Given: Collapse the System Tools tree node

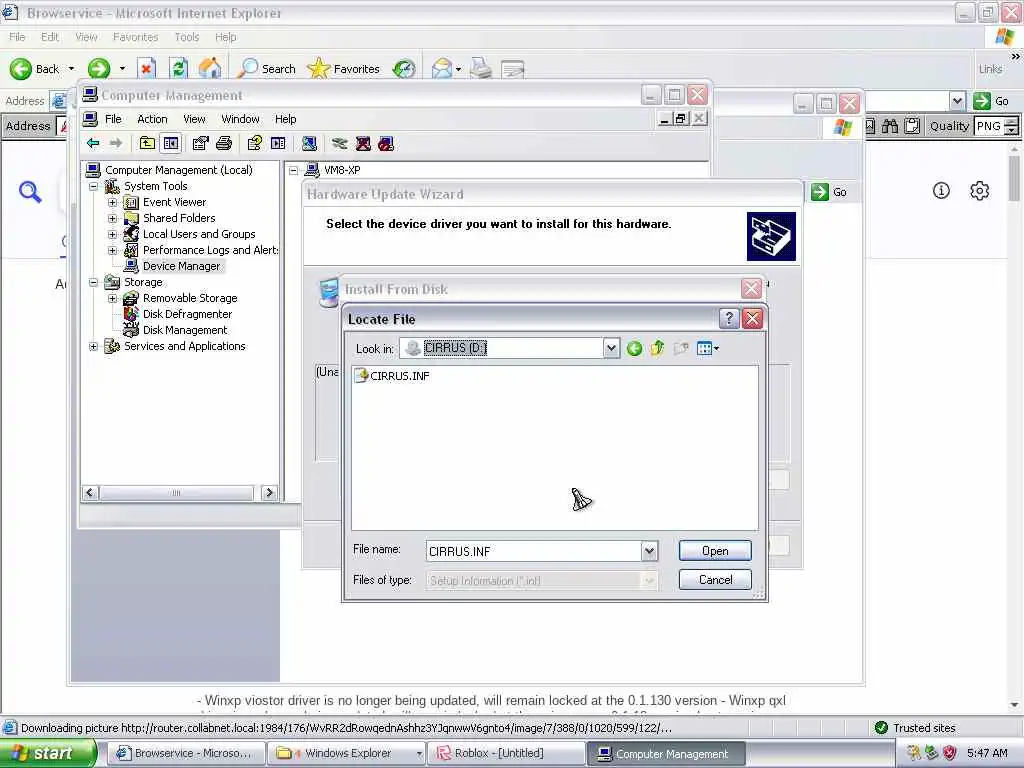Looking at the screenshot, I should point(93,186).
